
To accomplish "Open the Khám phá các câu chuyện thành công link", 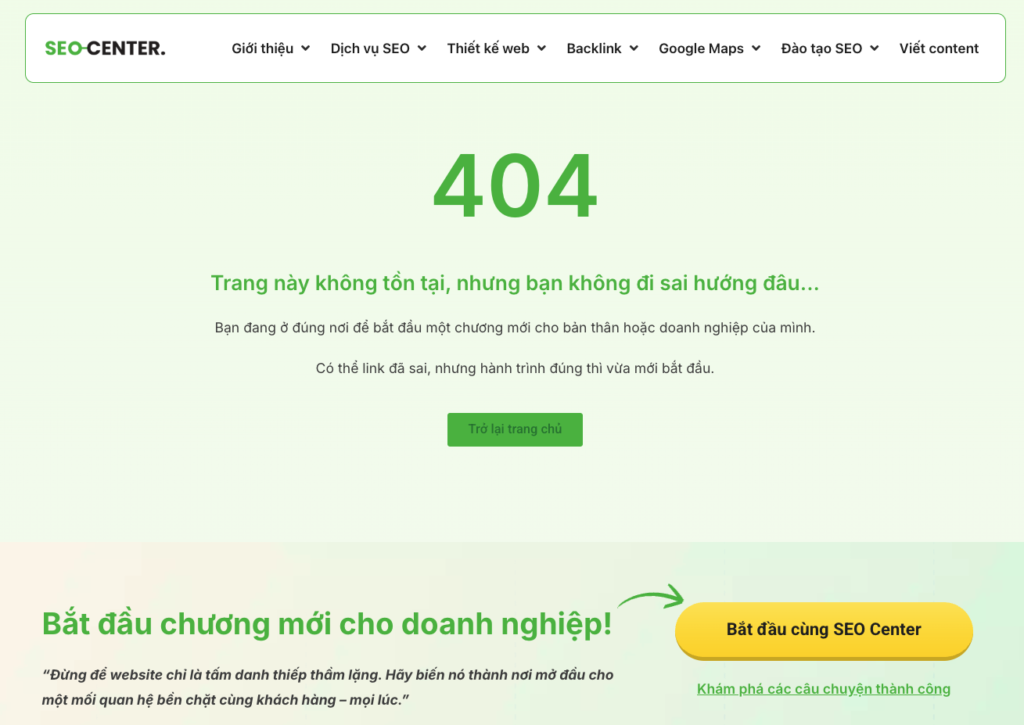I will coord(823,689).
